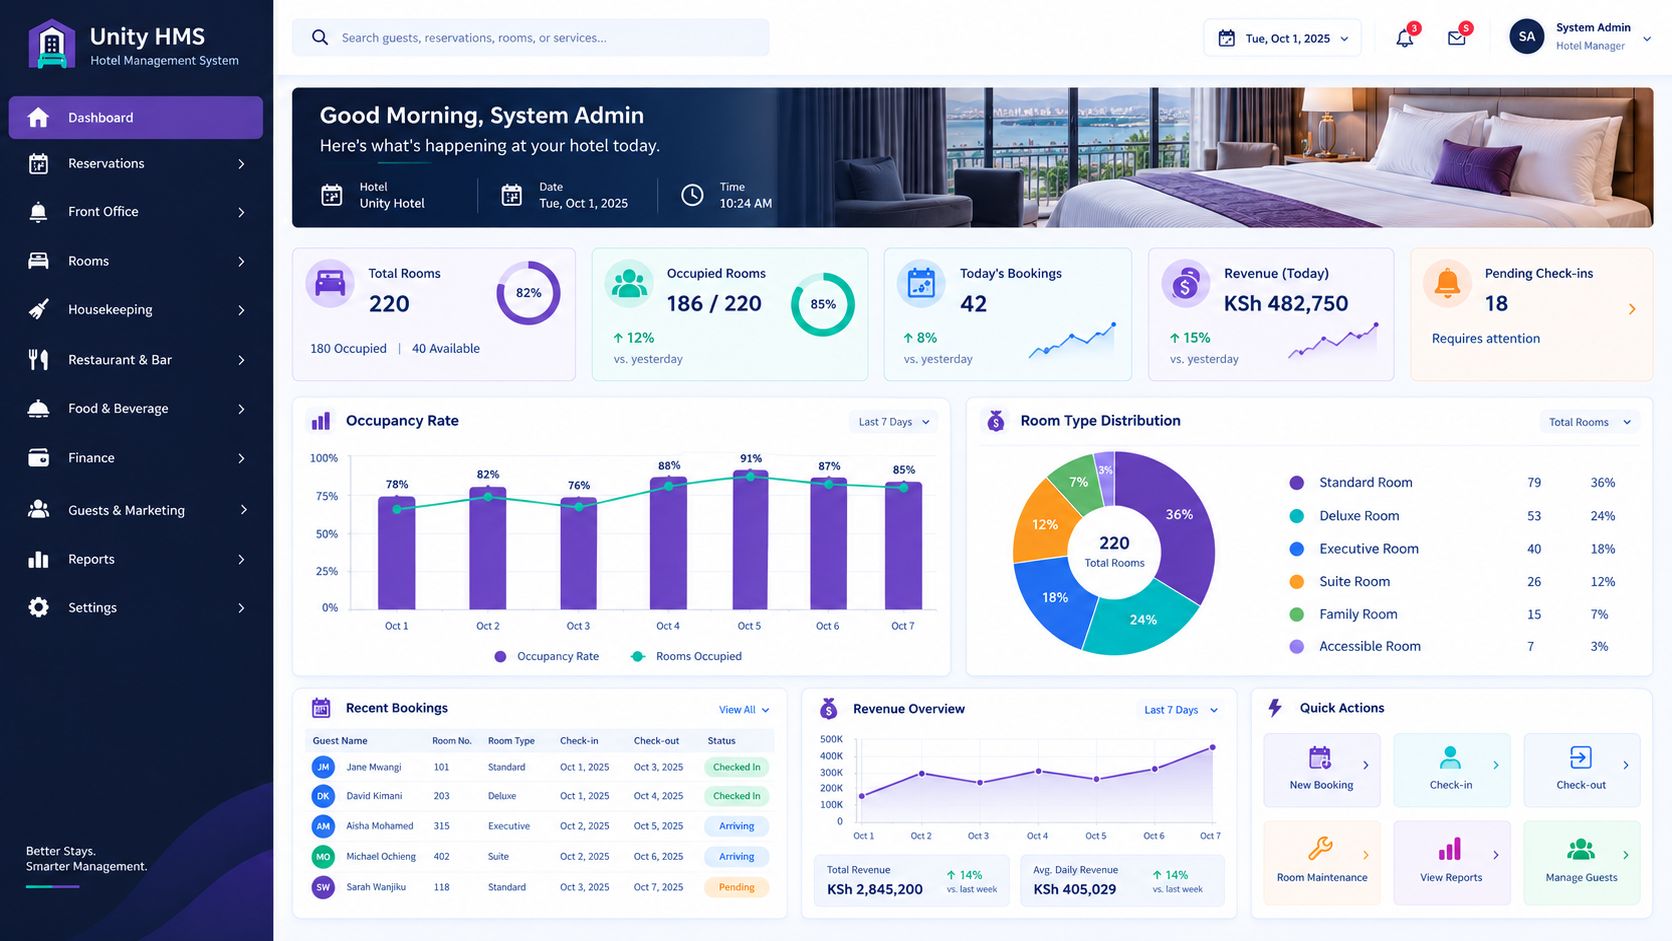Click the Standard Room purple legend dot

point(1297,483)
